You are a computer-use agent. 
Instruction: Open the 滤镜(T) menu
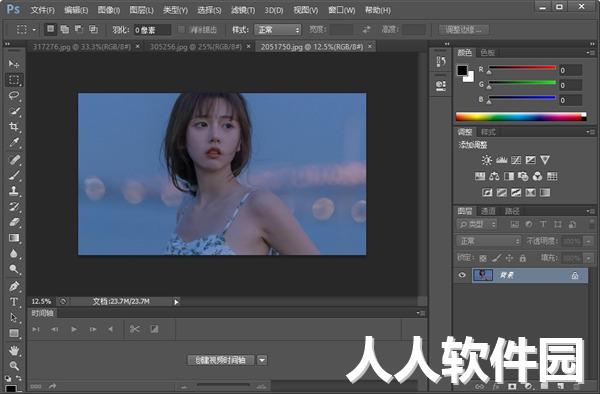click(x=243, y=10)
